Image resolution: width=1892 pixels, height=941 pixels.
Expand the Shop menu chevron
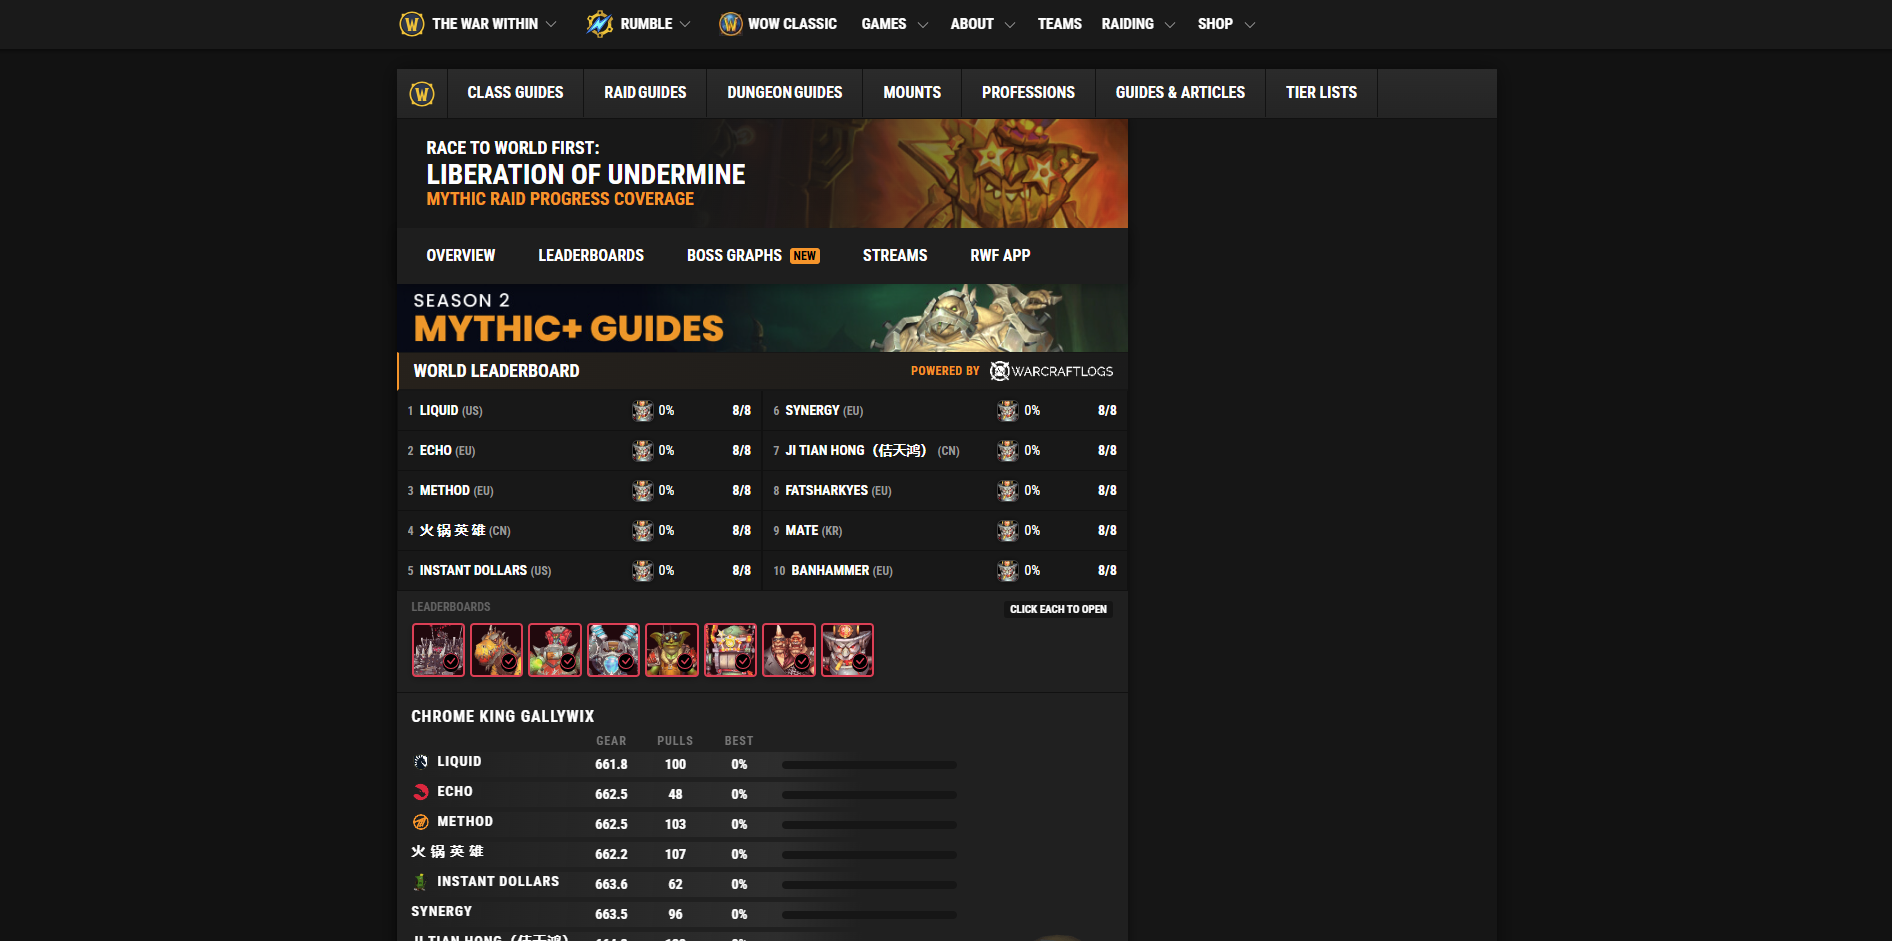[1250, 25]
